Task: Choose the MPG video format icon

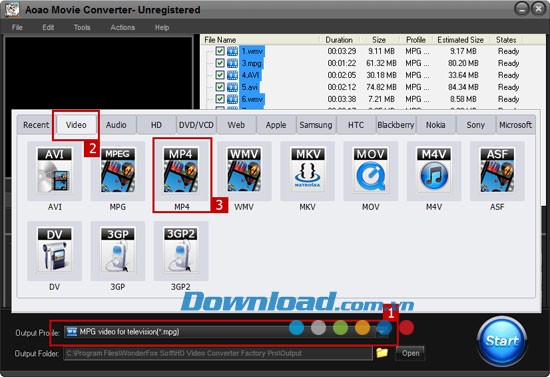Action: tap(118, 171)
